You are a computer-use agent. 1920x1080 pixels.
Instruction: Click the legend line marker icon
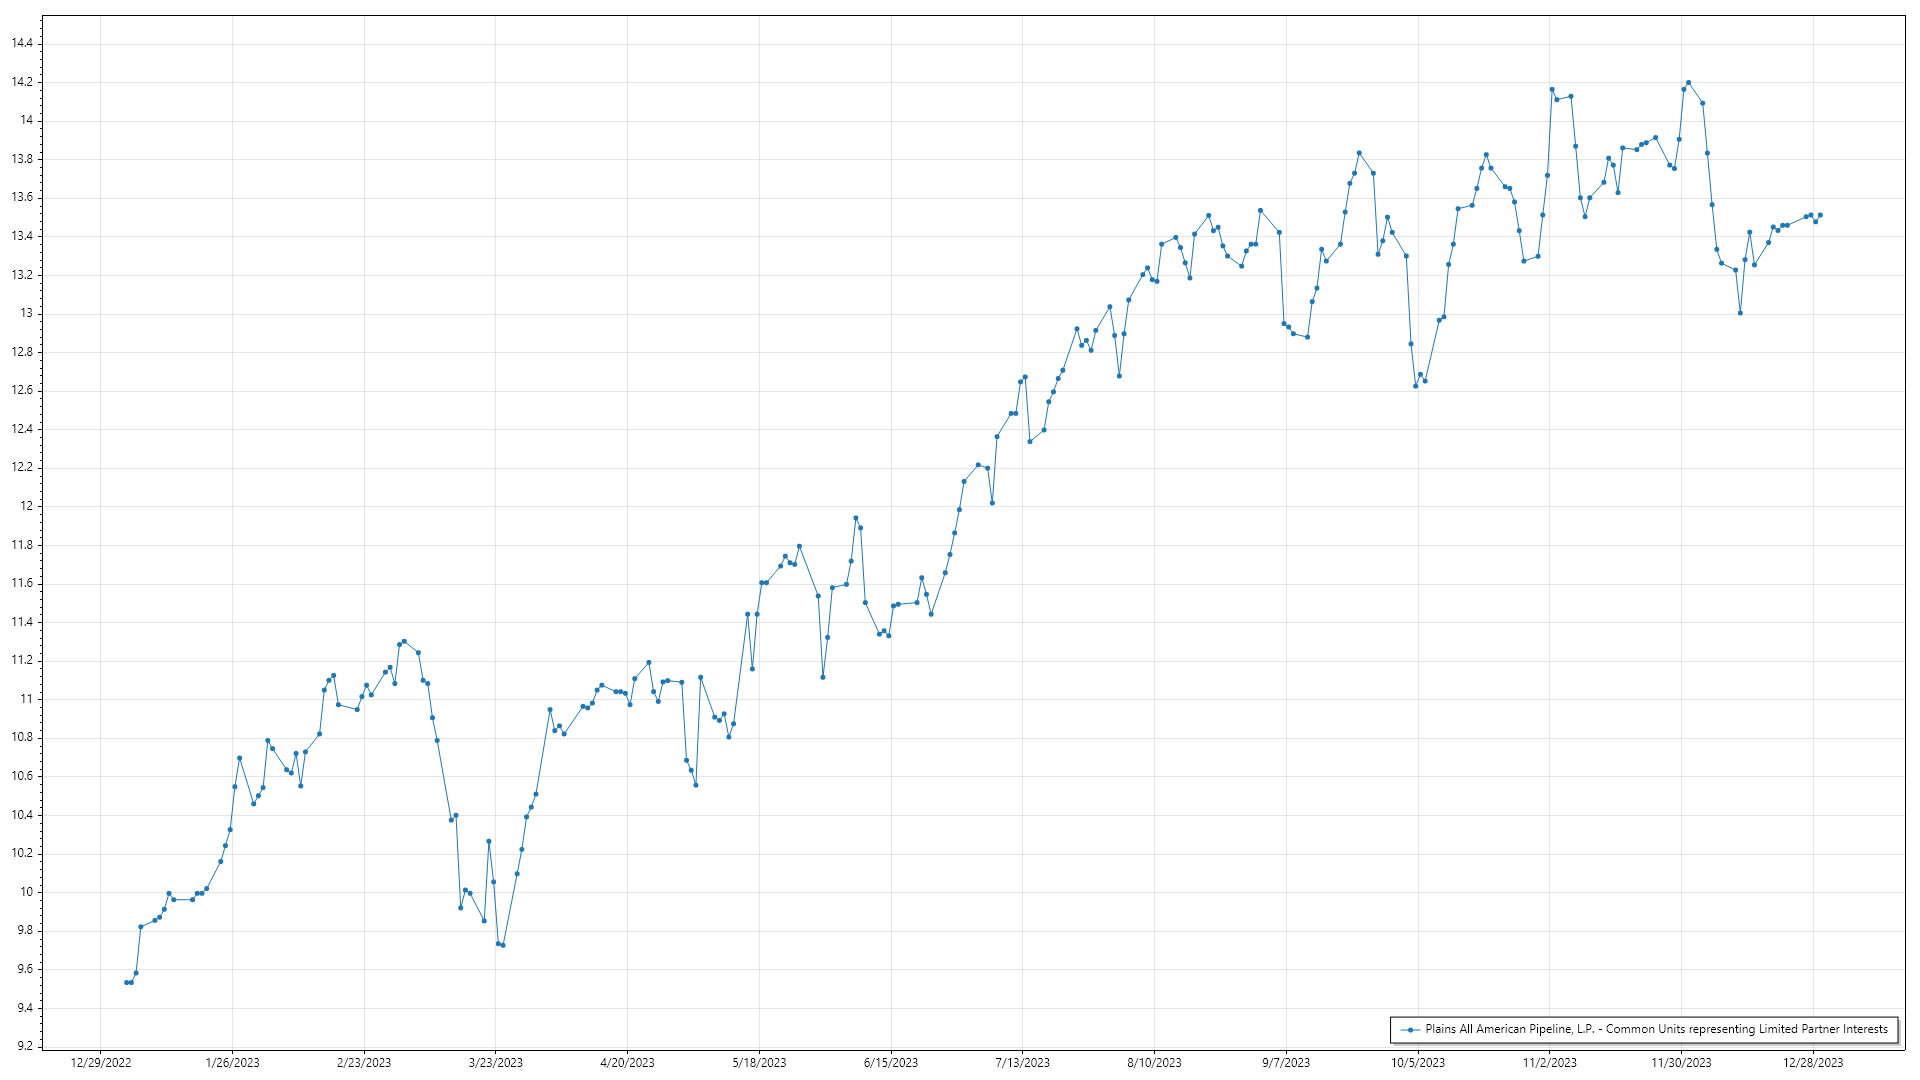click(x=1411, y=1029)
